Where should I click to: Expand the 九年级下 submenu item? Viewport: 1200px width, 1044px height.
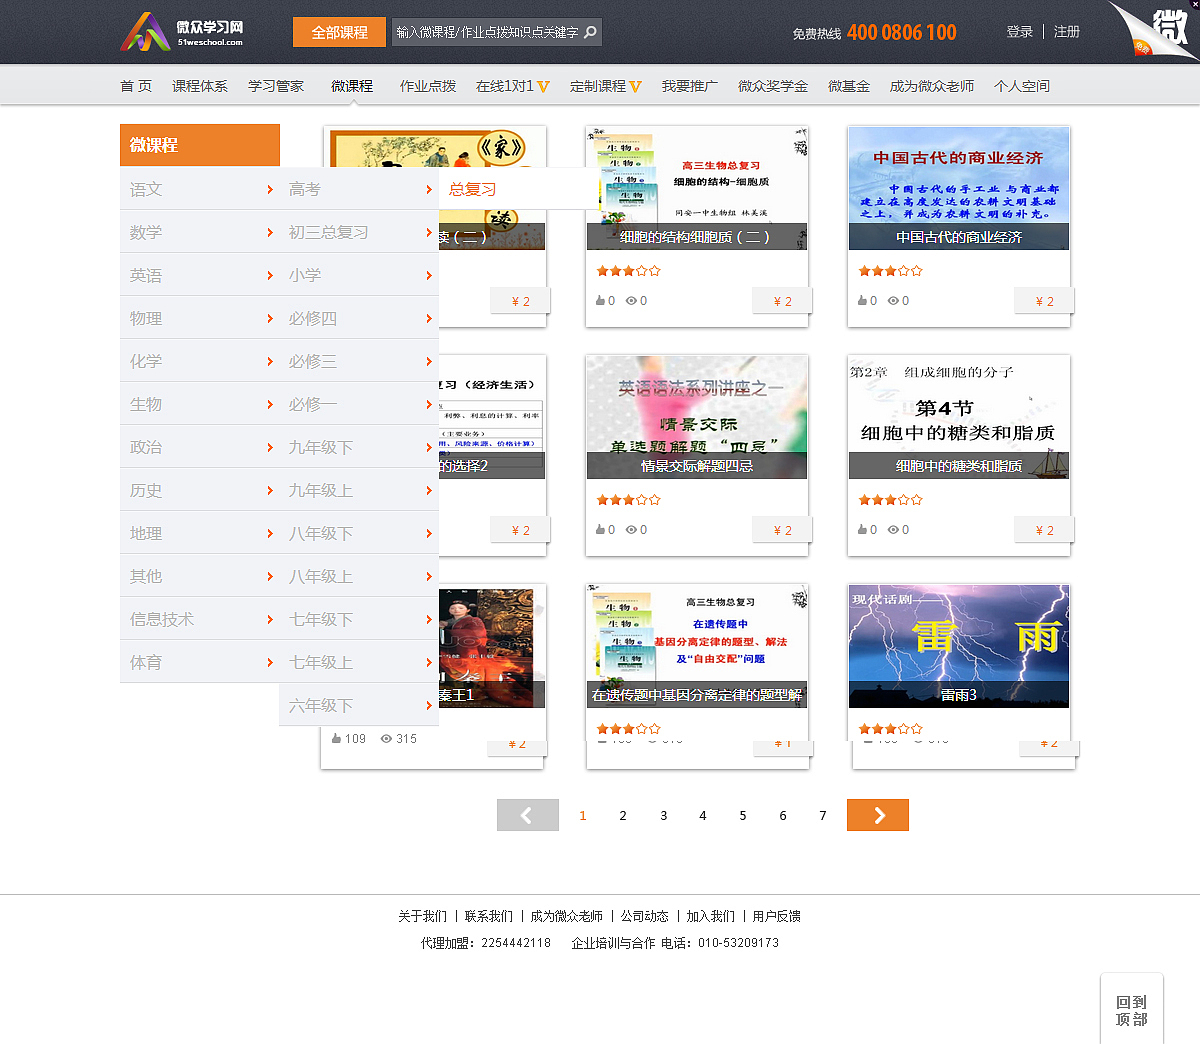click(359, 447)
